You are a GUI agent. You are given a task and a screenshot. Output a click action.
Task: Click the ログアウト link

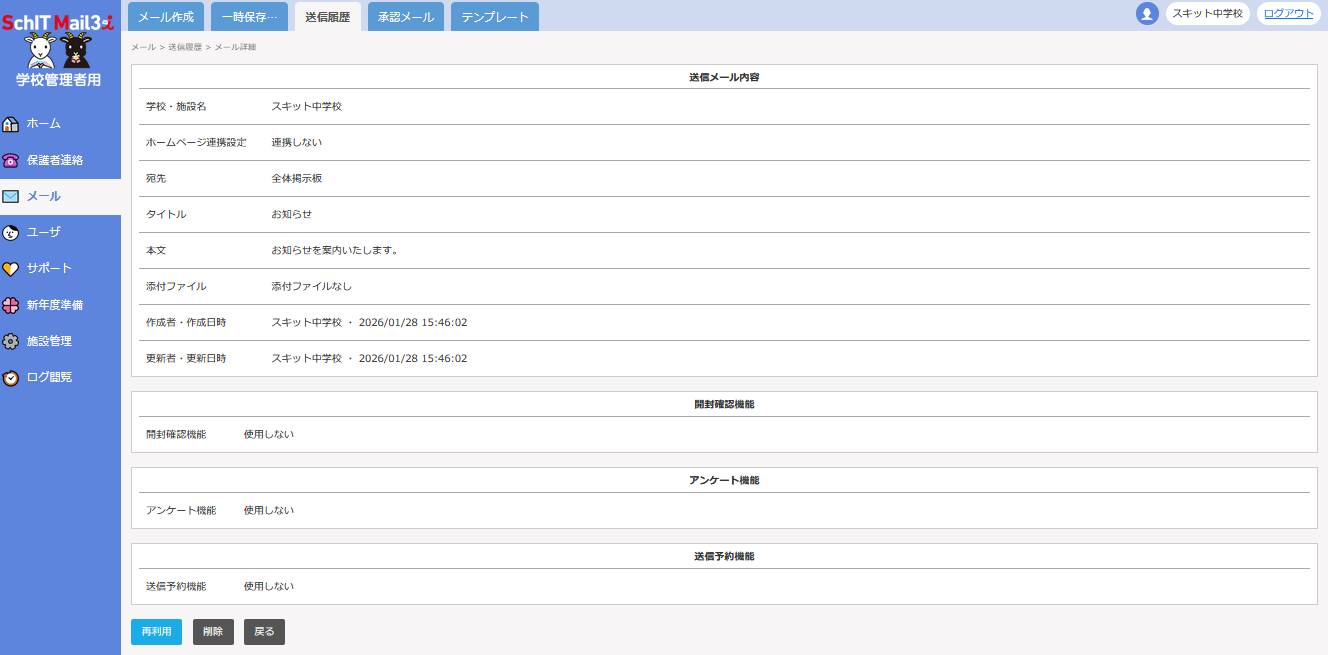pos(1289,14)
